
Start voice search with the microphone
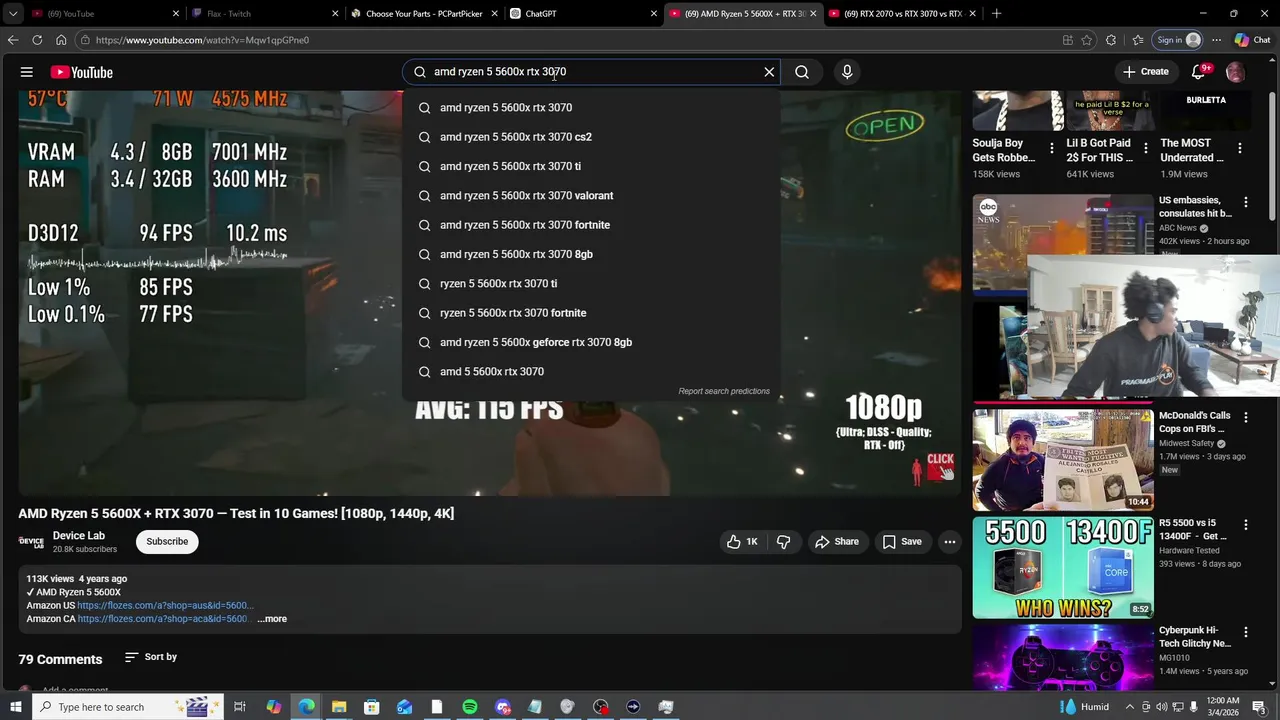coord(847,72)
